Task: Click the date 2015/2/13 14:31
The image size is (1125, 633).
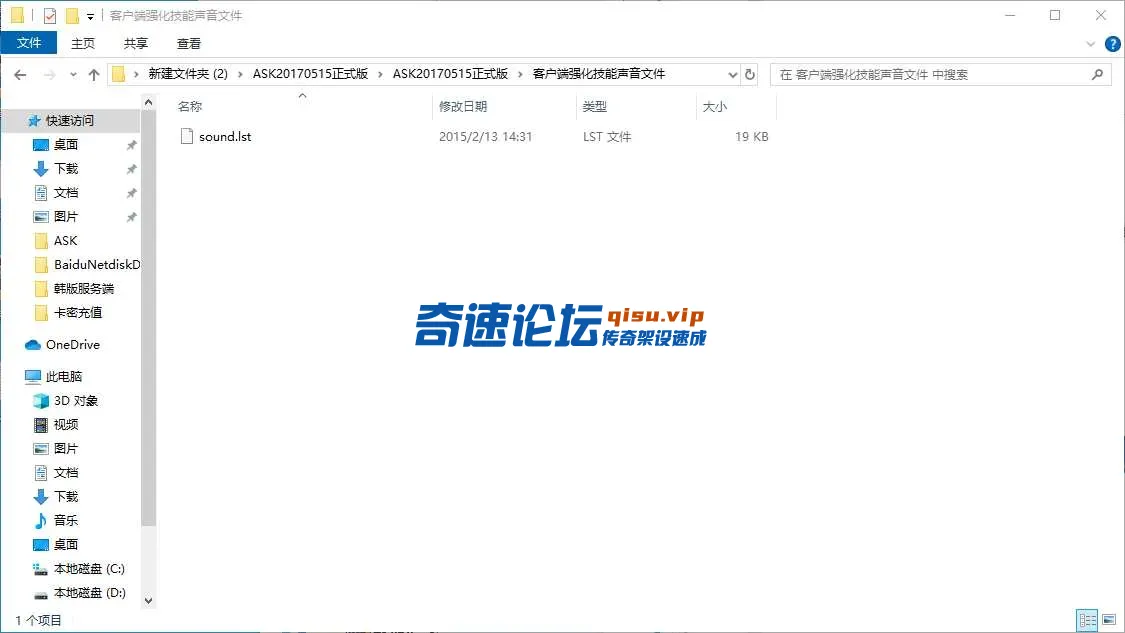Action: coord(486,136)
